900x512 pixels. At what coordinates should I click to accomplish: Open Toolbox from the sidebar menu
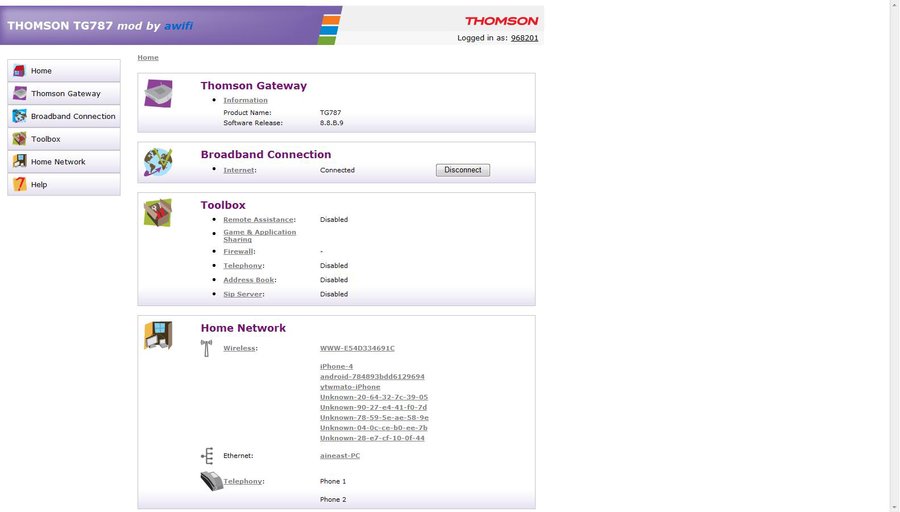(64, 138)
